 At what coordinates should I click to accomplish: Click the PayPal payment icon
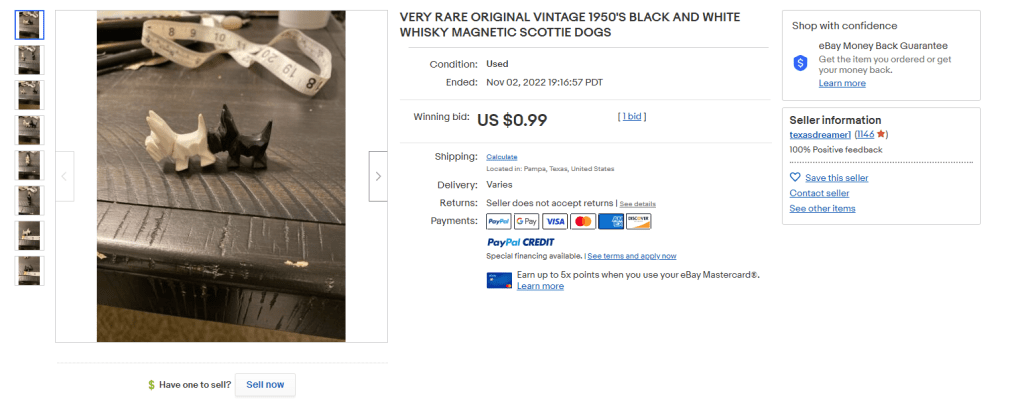pyautogui.click(x=498, y=221)
